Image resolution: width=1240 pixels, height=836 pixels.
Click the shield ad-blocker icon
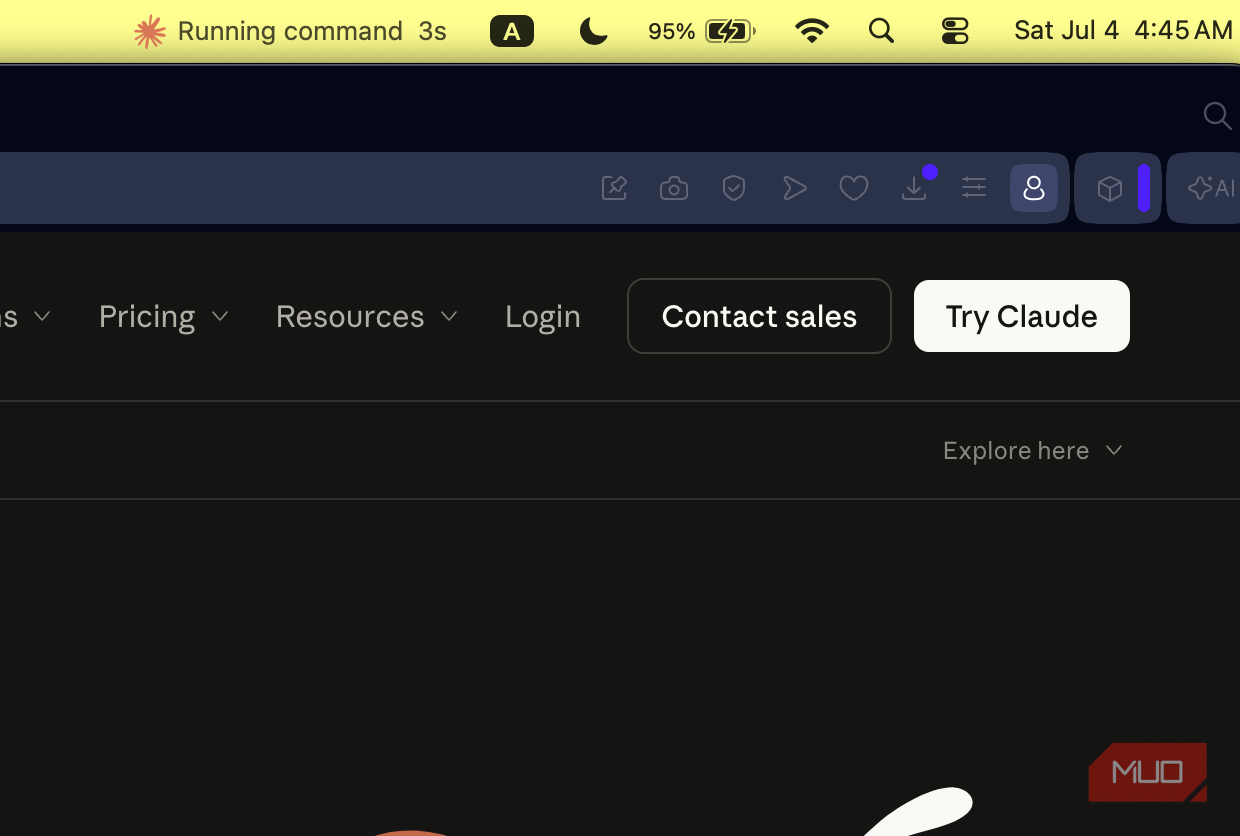tap(734, 188)
